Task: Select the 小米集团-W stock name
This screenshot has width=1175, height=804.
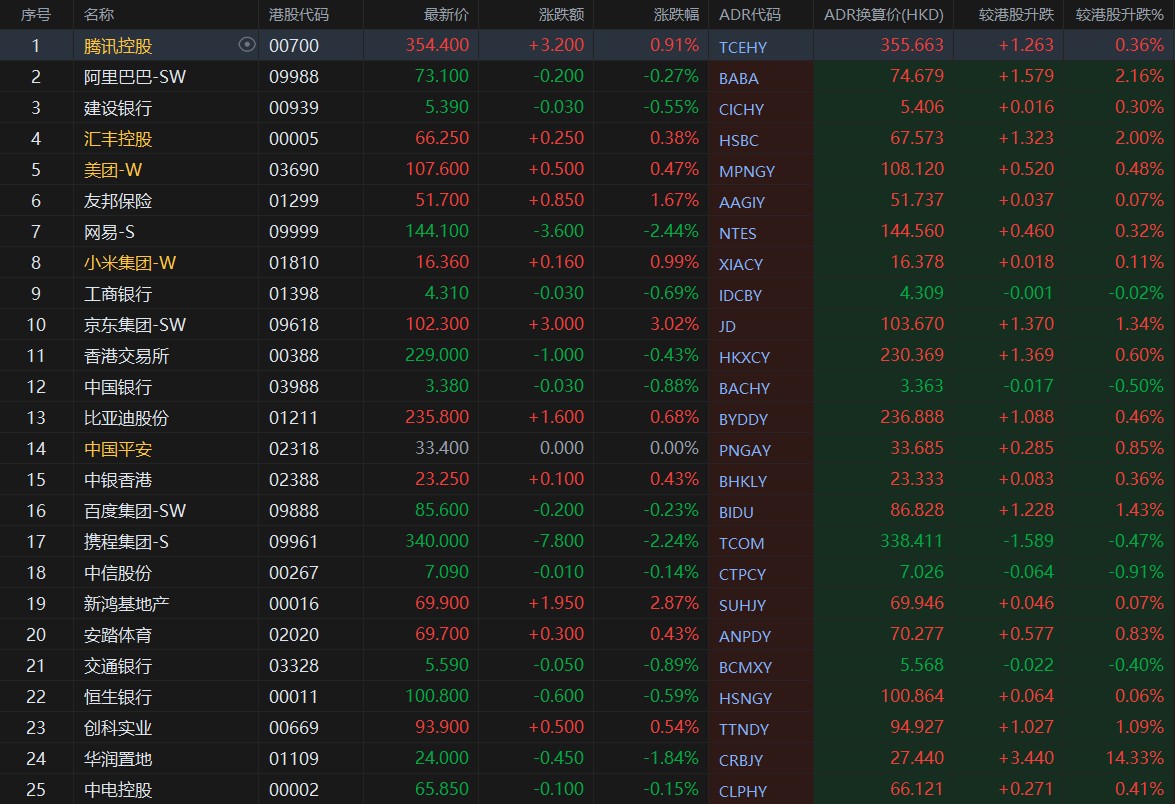Action: point(130,263)
